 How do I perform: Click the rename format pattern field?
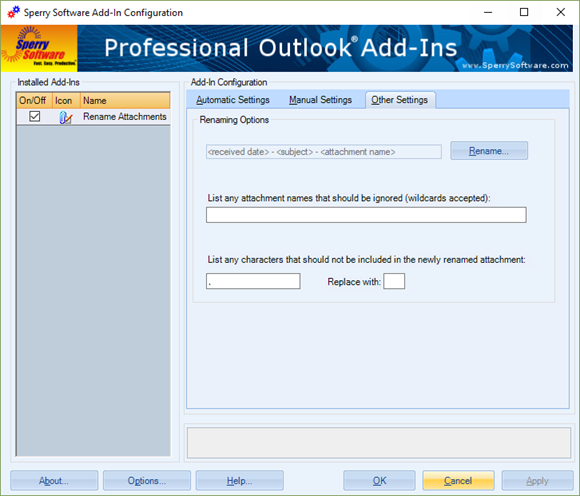(324, 152)
